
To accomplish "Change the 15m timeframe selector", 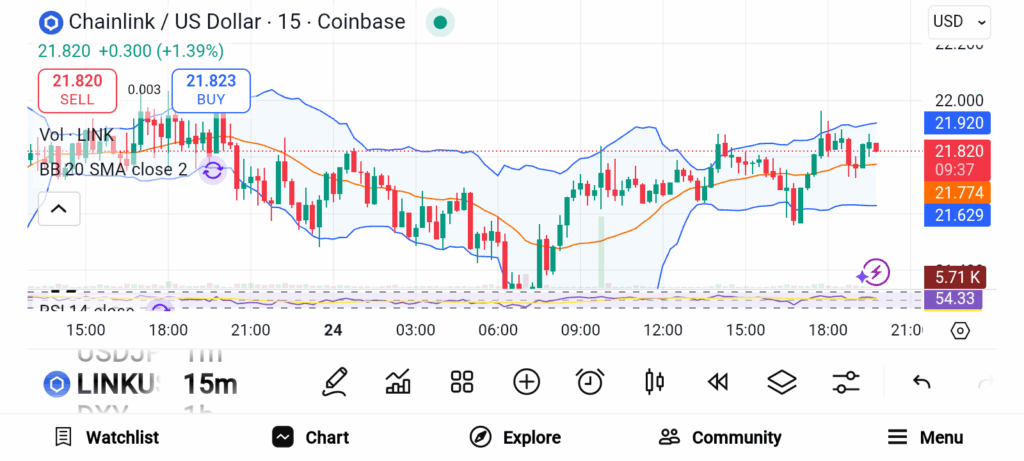I will 210,383.
